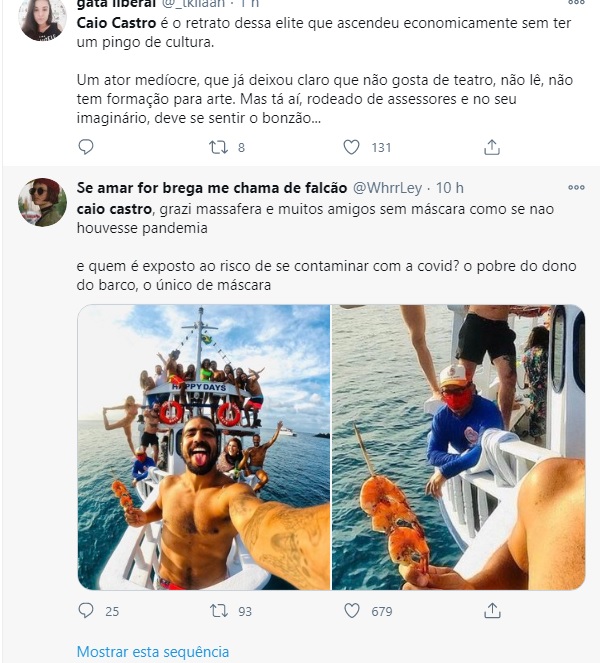Like the tweet with 679 likes

coord(351,610)
